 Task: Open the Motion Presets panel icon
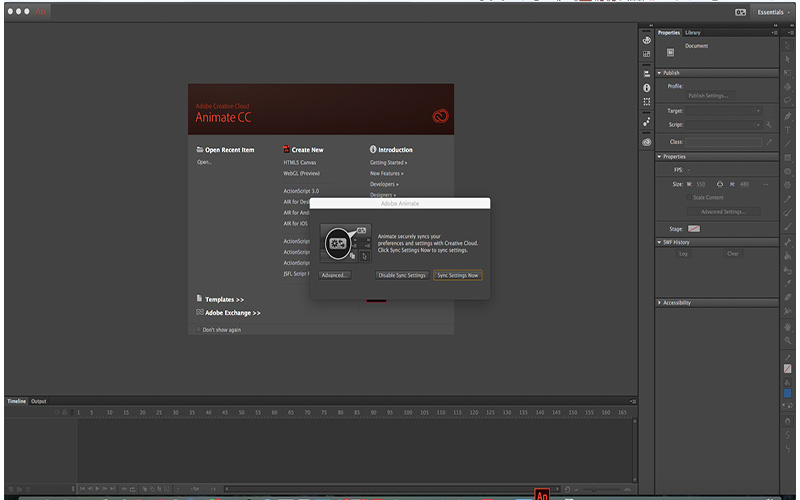tap(646, 122)
